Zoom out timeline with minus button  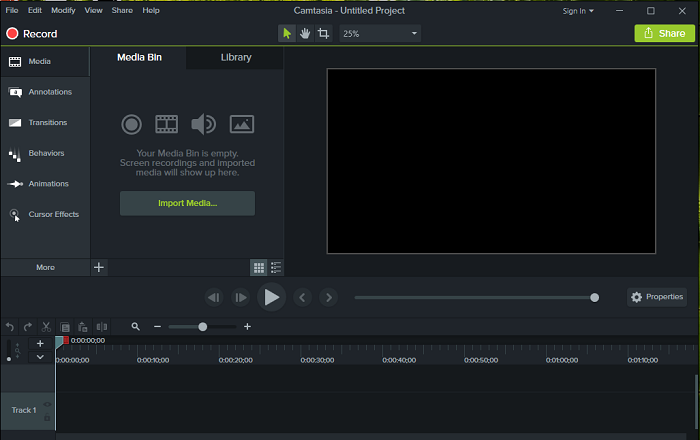click(x=157, y=327)
